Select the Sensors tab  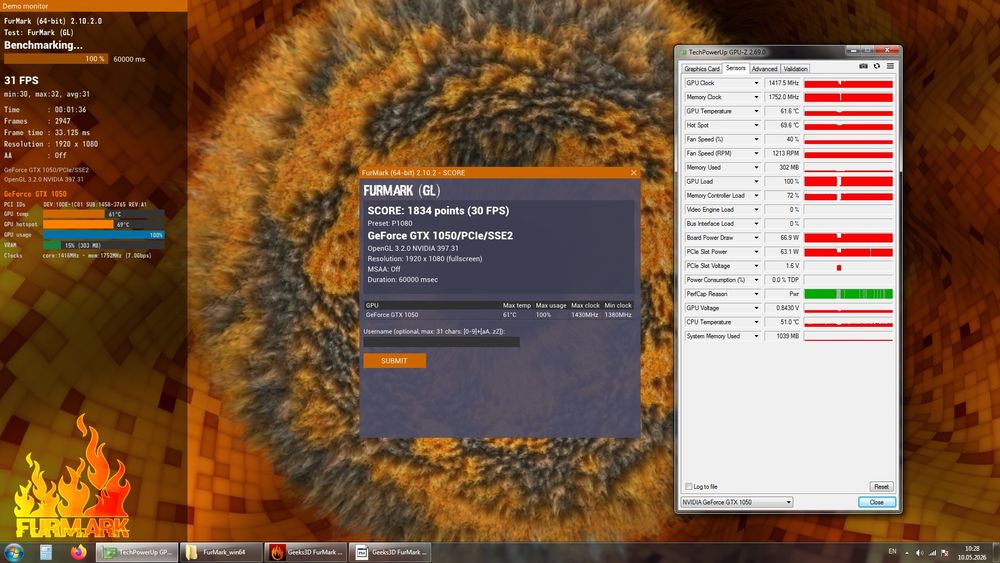[x=735, y=68]
